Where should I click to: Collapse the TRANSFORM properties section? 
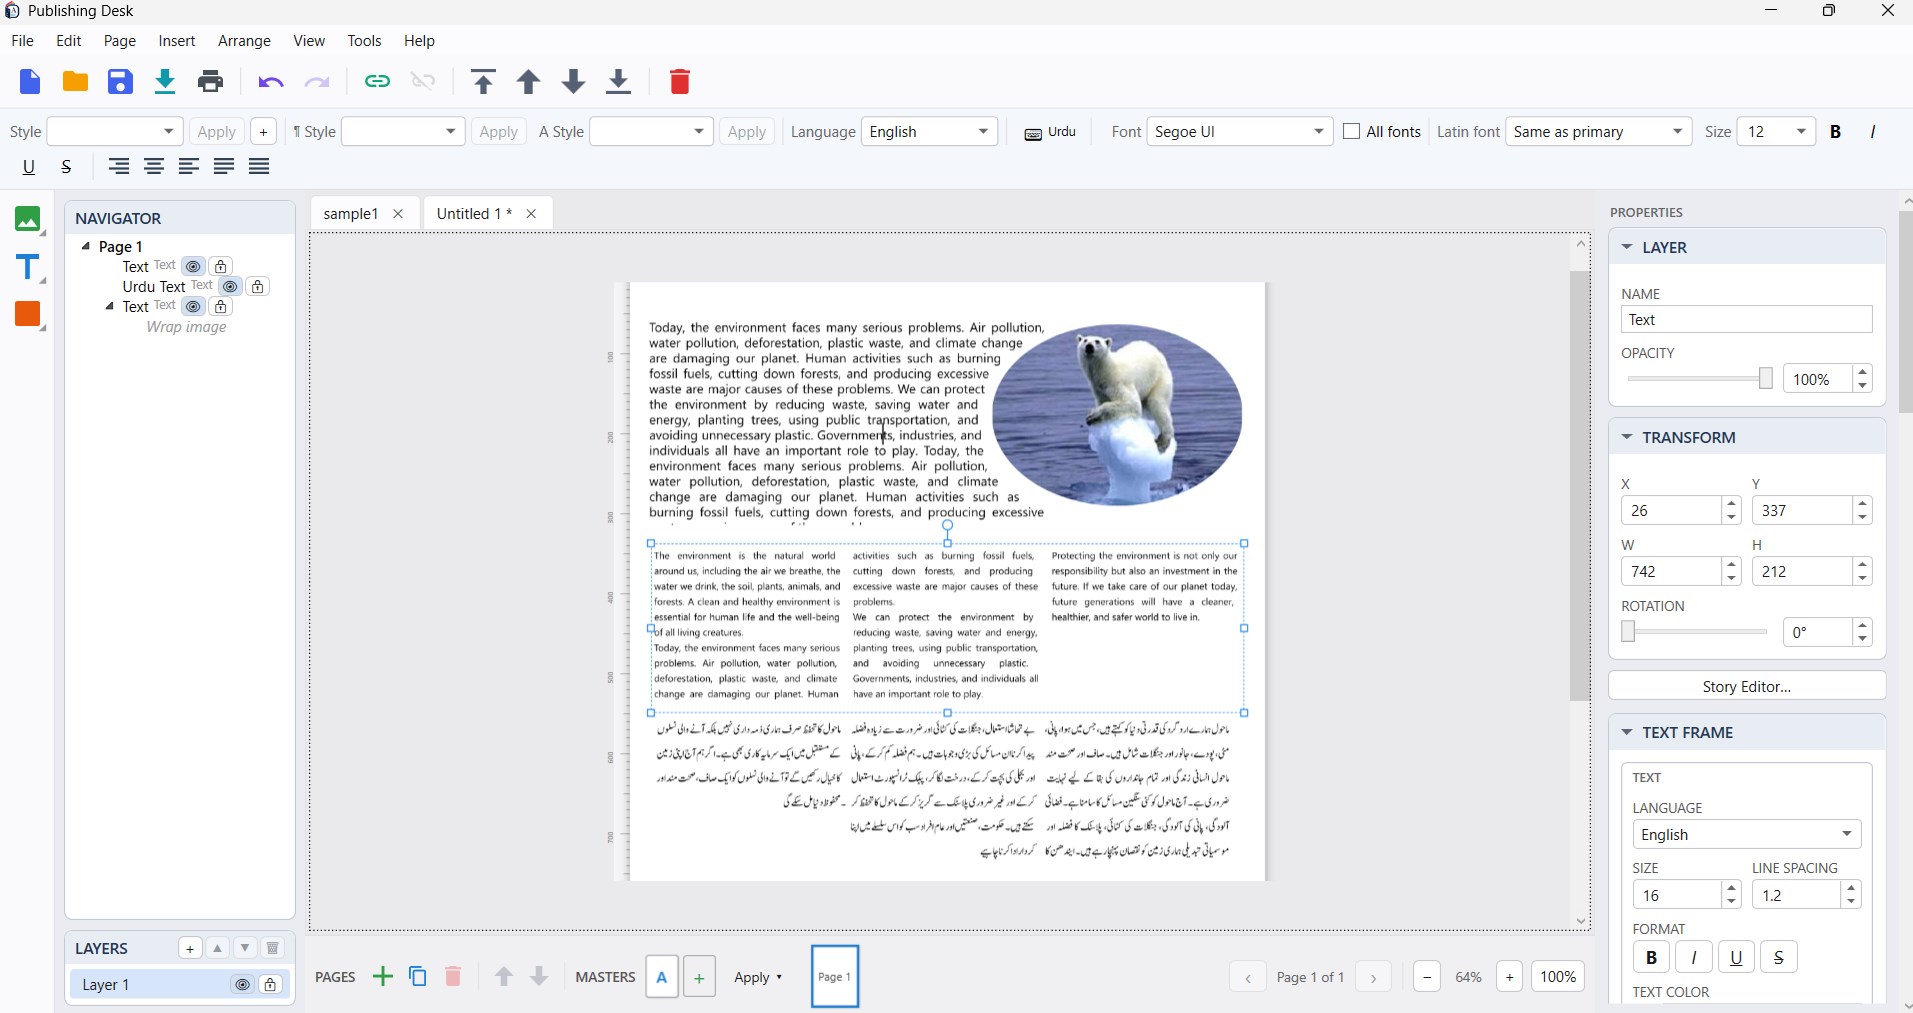click(1627, 437)
